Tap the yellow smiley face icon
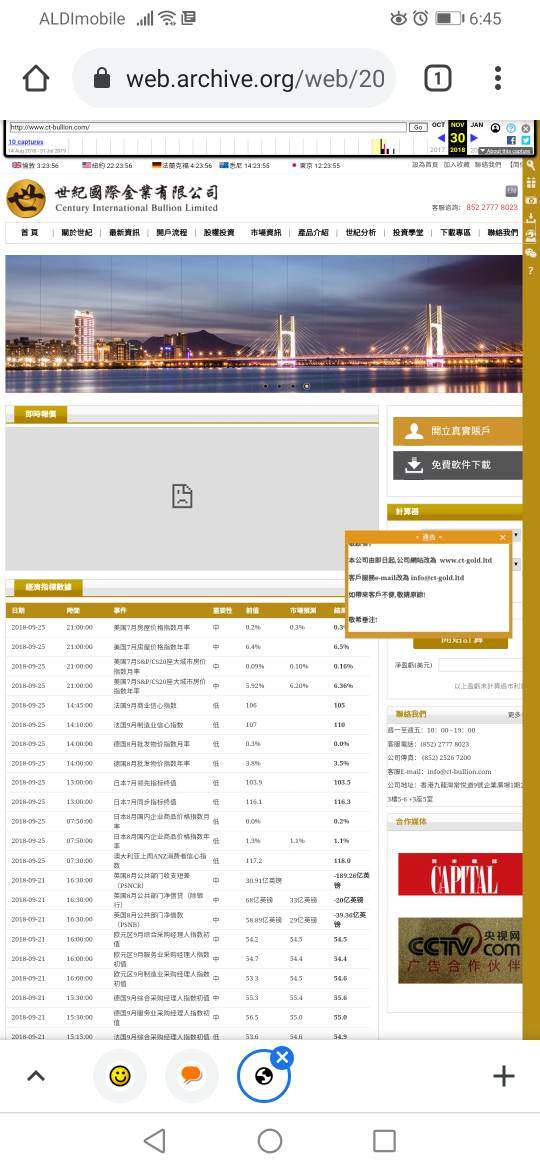 pos(119,1075)
